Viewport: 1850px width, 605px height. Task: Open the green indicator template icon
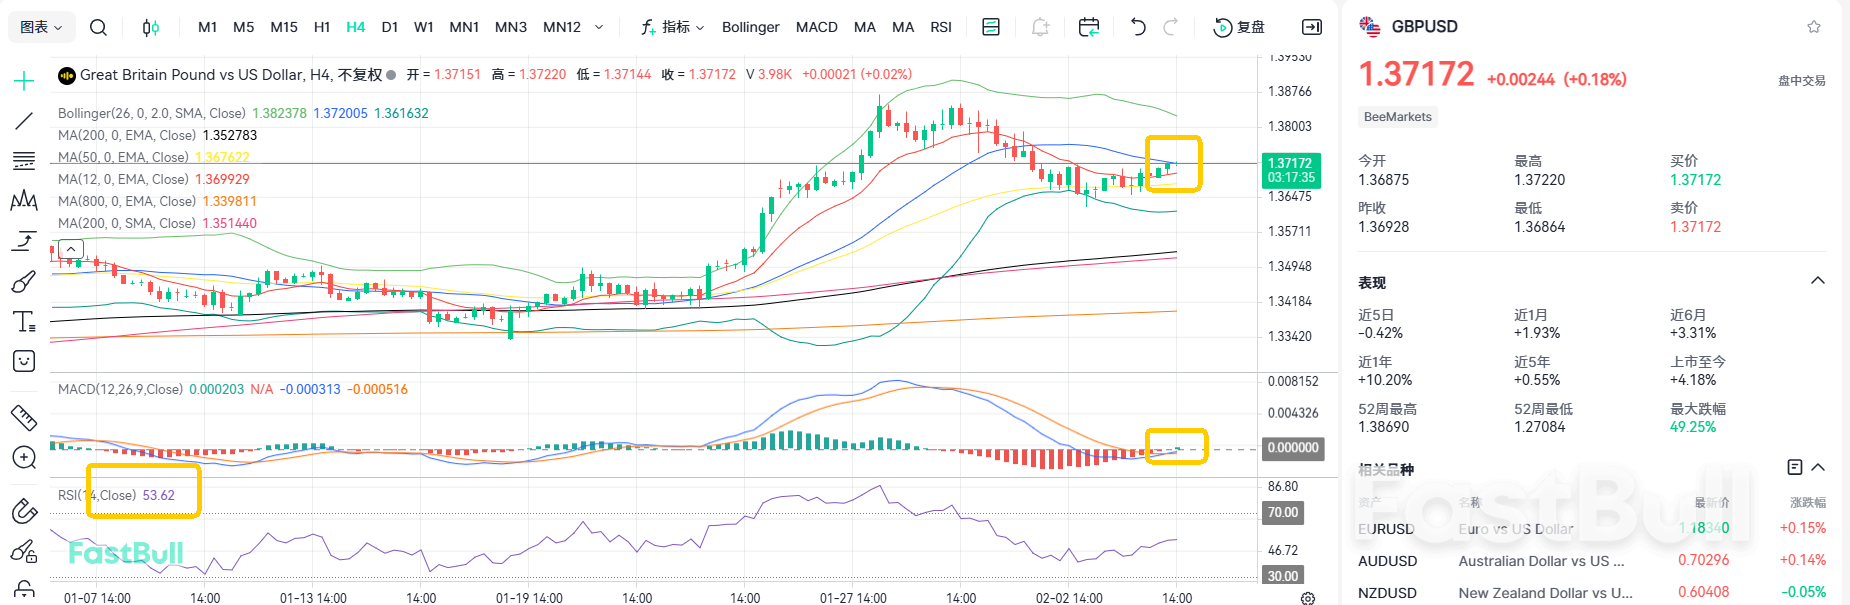[x=991, y=27]
